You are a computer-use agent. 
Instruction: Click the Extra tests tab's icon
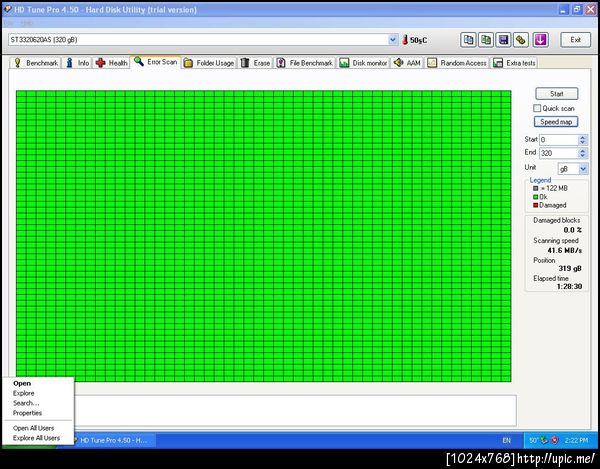click(x=498, y=63)
